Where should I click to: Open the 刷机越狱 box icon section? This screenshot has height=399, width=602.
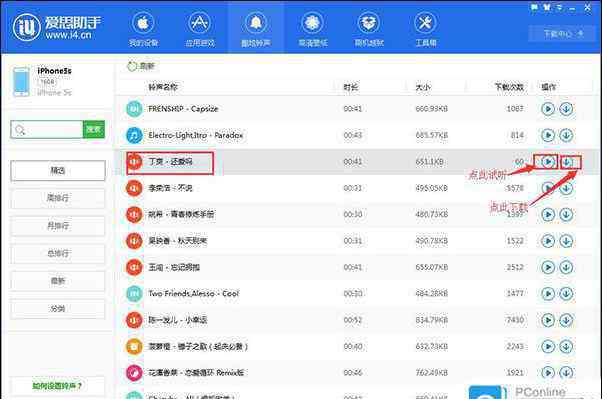369,29
